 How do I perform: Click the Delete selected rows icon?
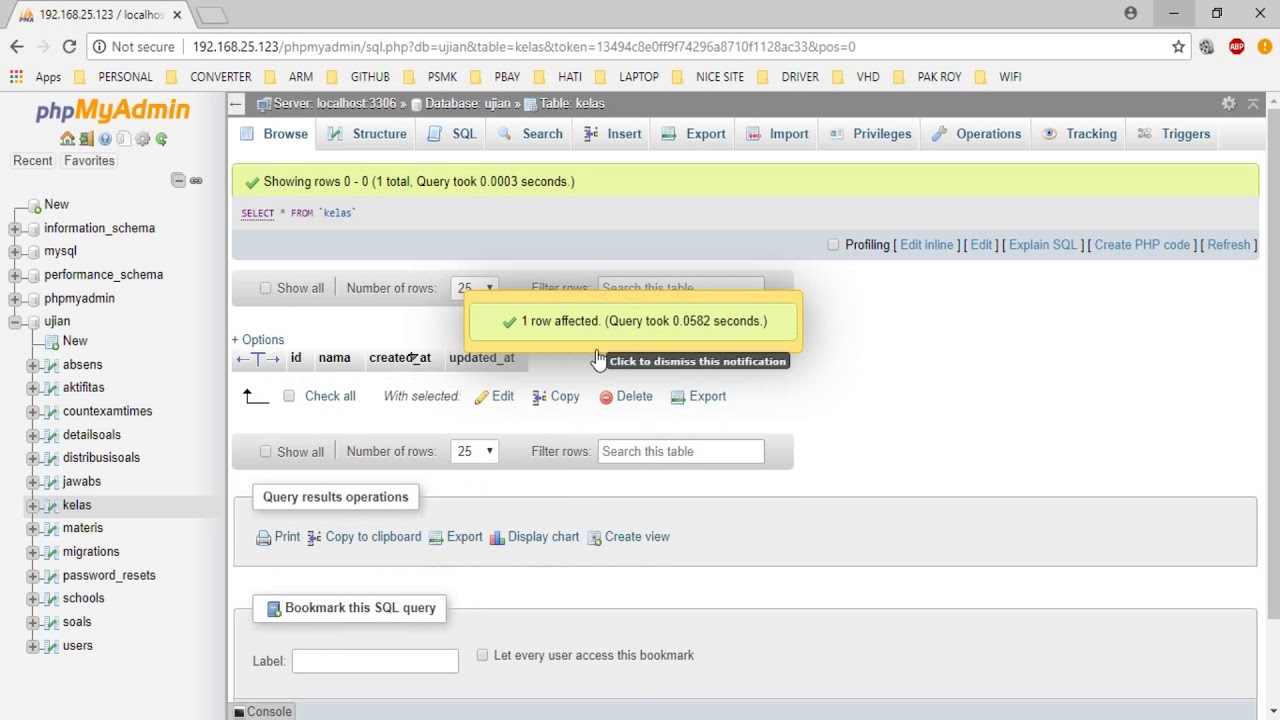point(606,397)
